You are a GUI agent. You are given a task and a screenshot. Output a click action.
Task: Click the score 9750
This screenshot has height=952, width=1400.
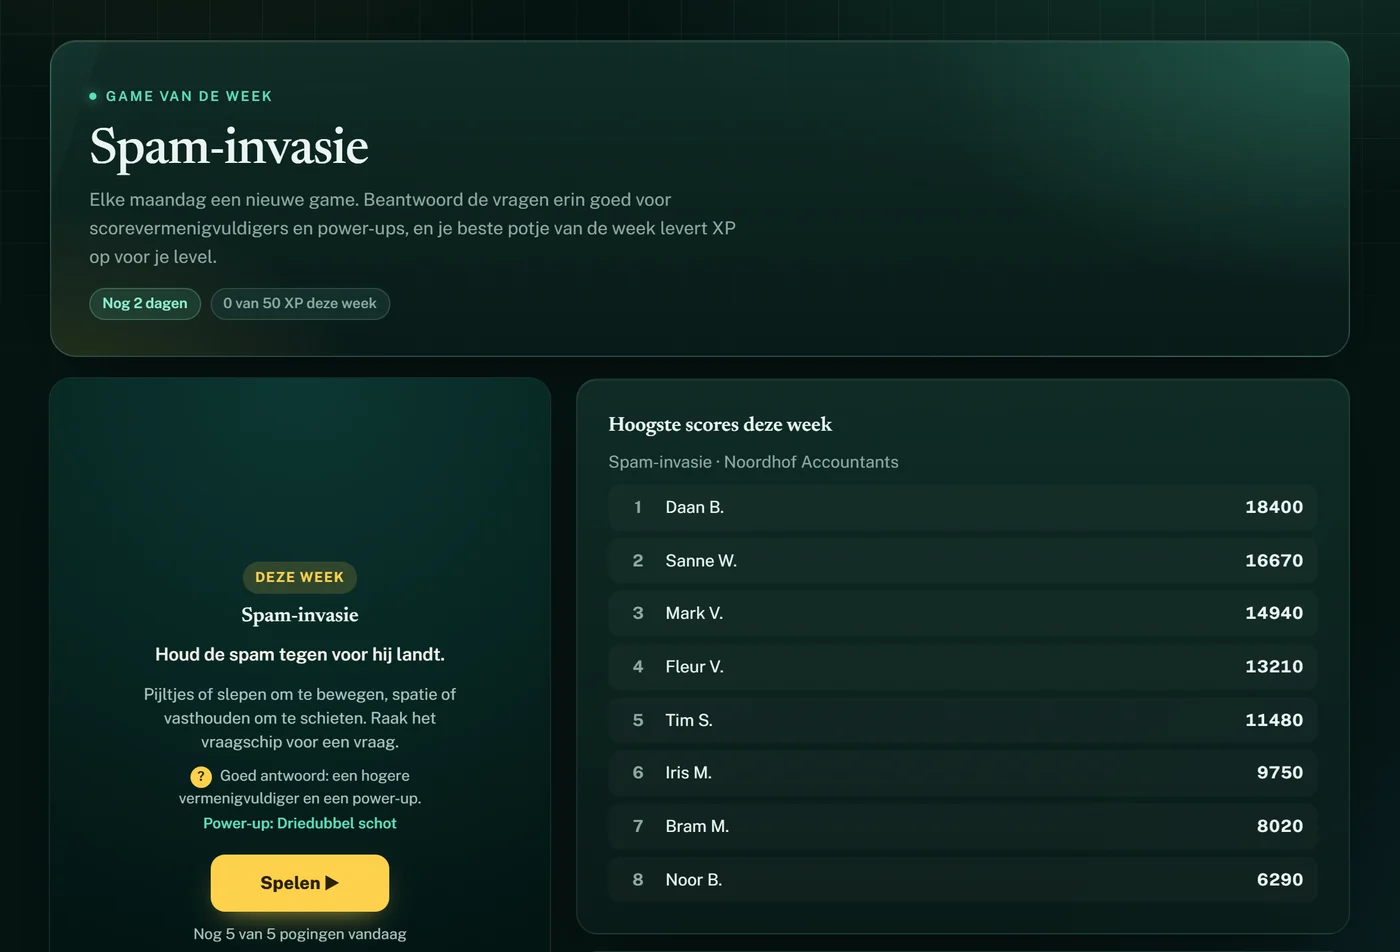(x=1280, y=773)
